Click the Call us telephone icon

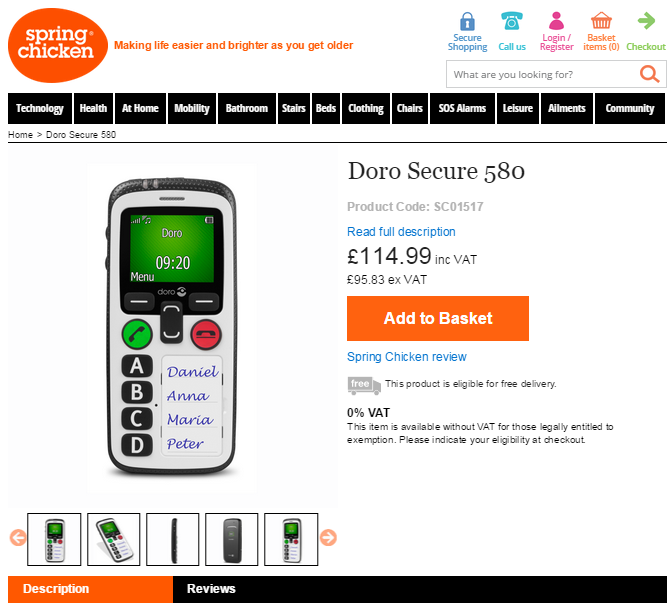pos(512,21)
